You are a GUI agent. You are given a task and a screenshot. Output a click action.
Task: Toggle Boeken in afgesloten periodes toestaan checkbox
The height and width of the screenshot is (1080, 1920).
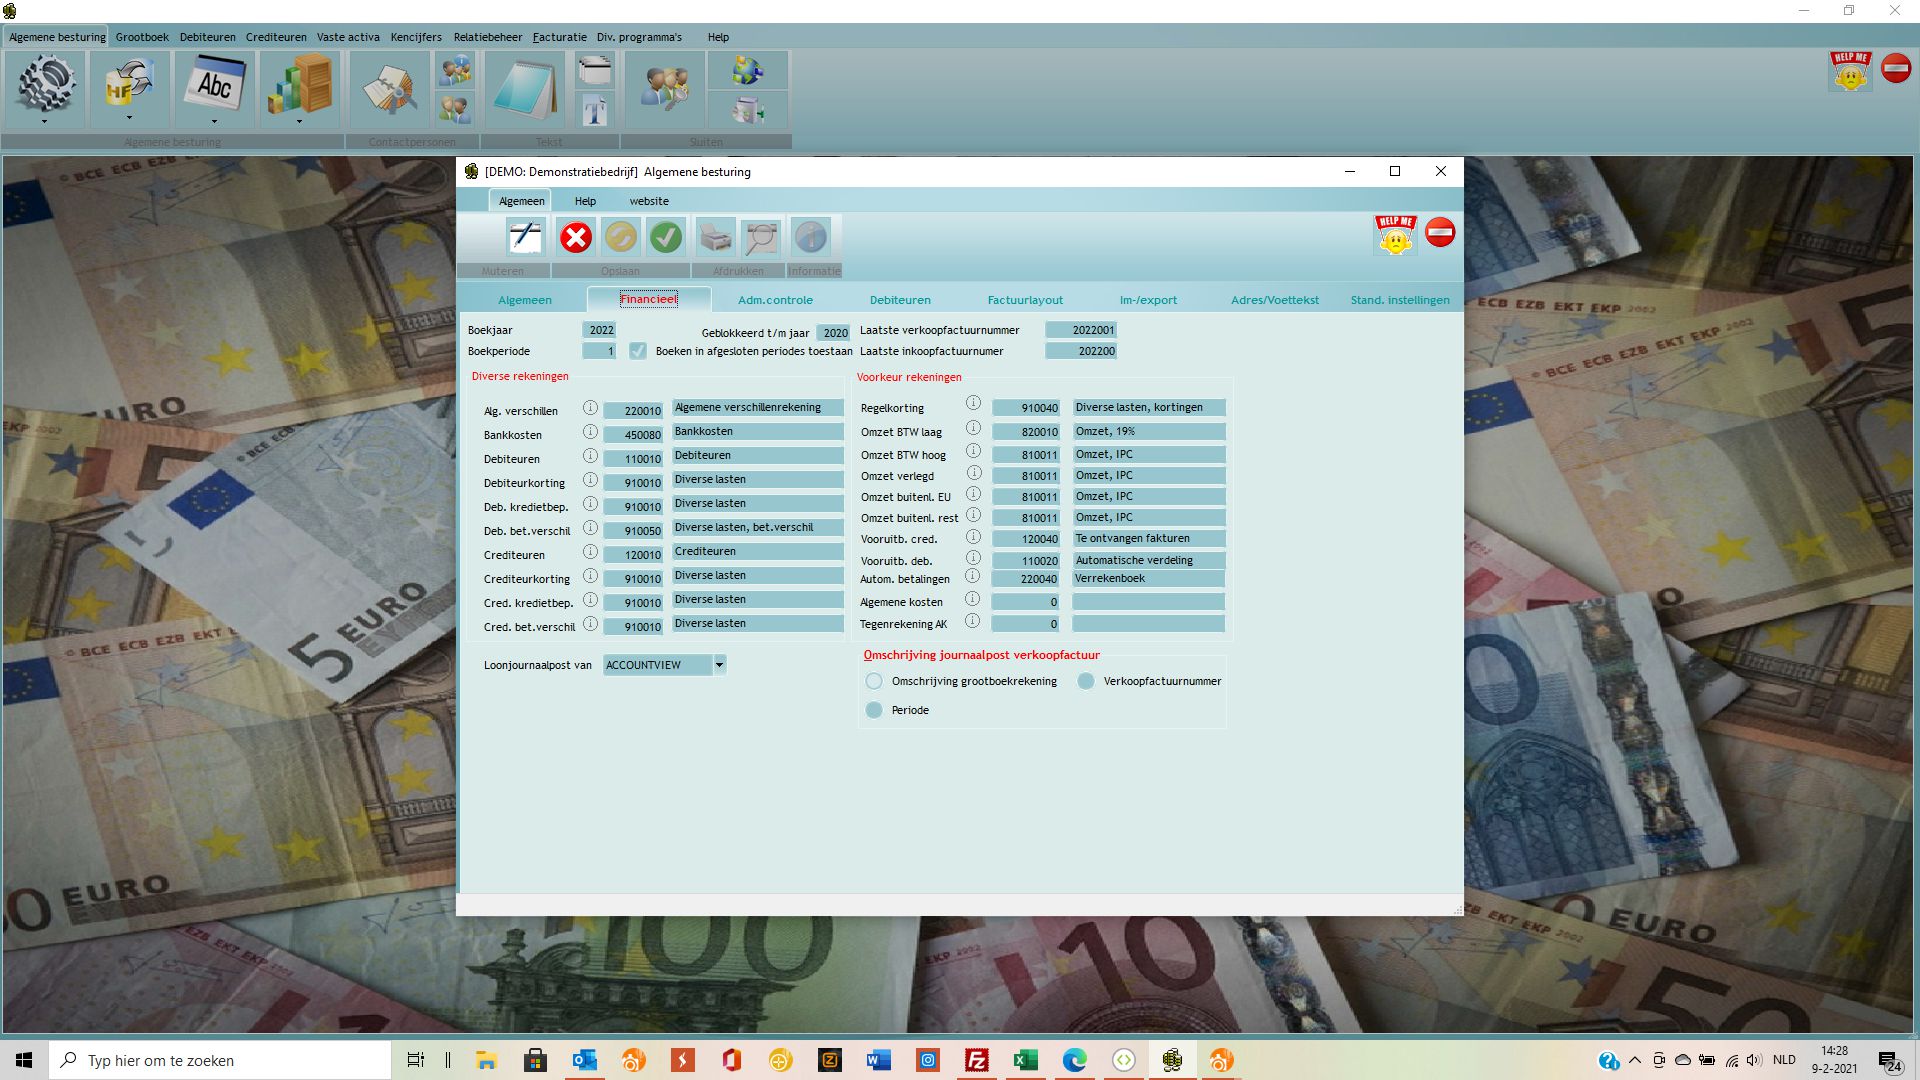coord(638,351)
